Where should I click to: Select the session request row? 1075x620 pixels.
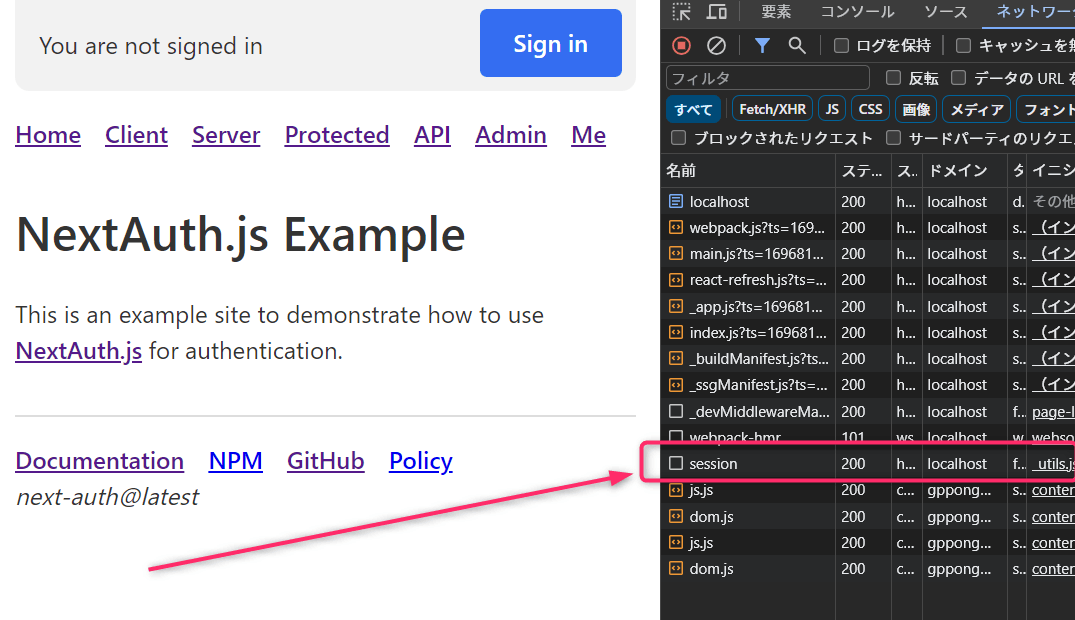pyautogui.click(x=868, y=464)
